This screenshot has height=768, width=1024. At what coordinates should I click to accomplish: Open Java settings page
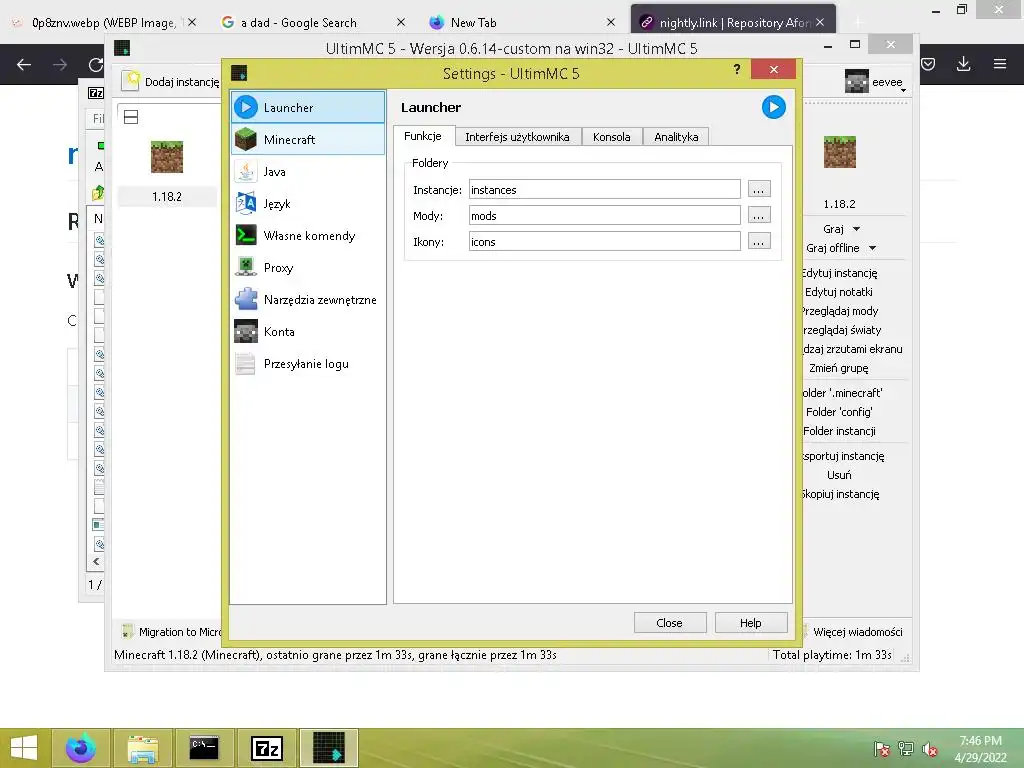(x=308, y=171)
